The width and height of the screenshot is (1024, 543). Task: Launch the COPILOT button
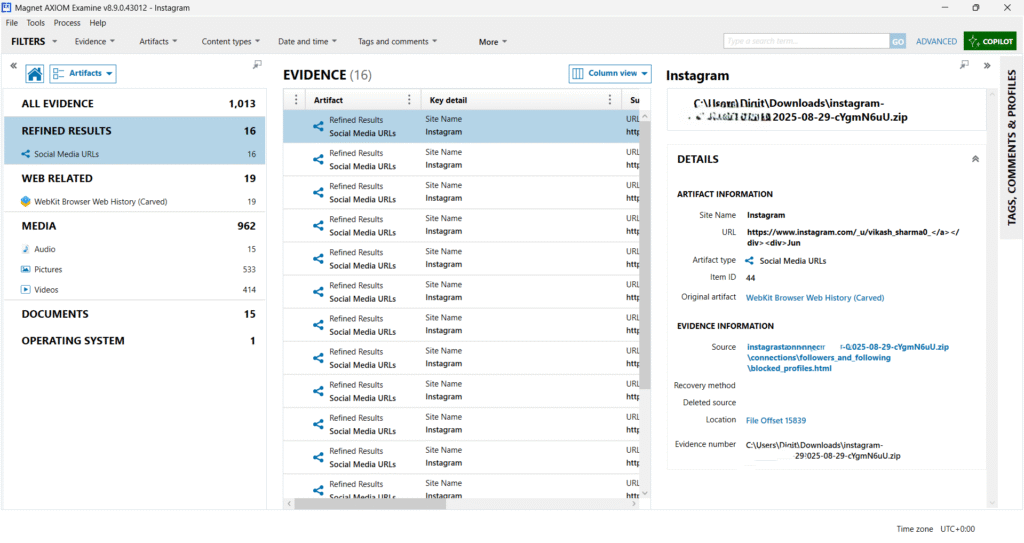[990, 41]
